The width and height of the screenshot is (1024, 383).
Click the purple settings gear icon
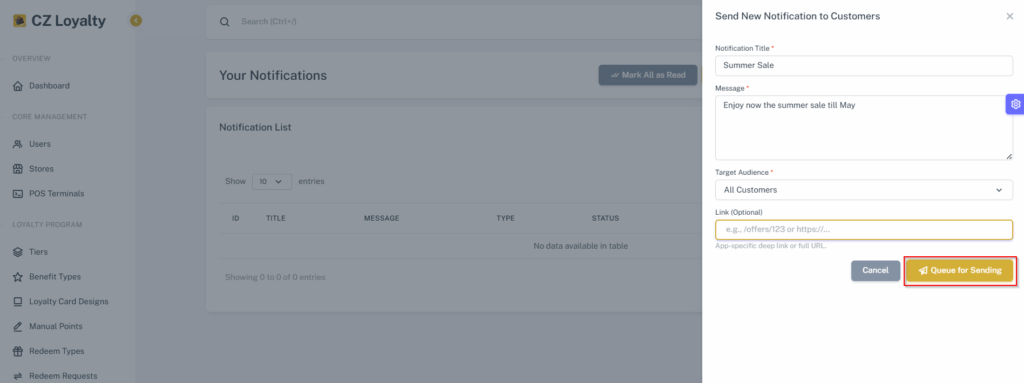click(1015, 104)
